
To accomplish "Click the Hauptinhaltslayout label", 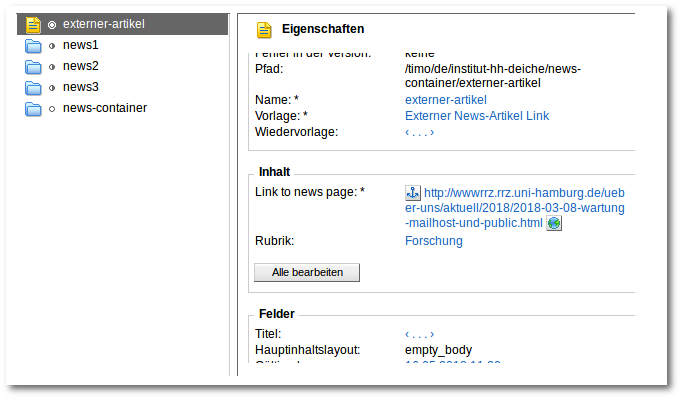I will [x=307, y=350].
